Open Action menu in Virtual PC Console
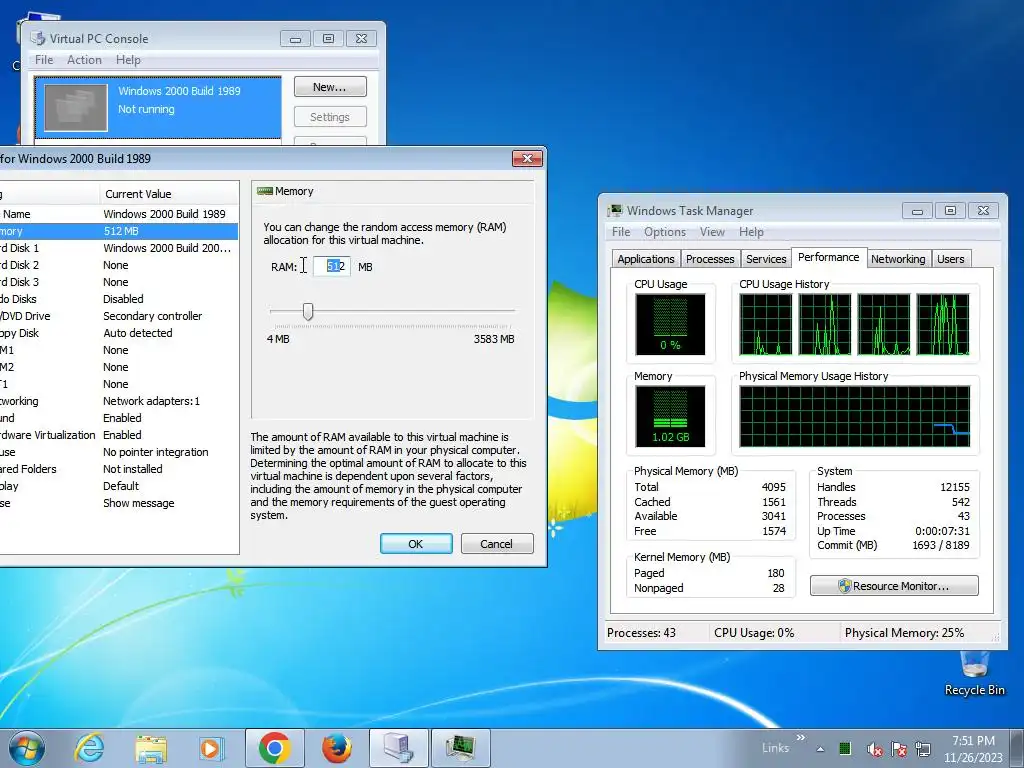The height and width of the screenshot is (768, 1024). point(84,59)
